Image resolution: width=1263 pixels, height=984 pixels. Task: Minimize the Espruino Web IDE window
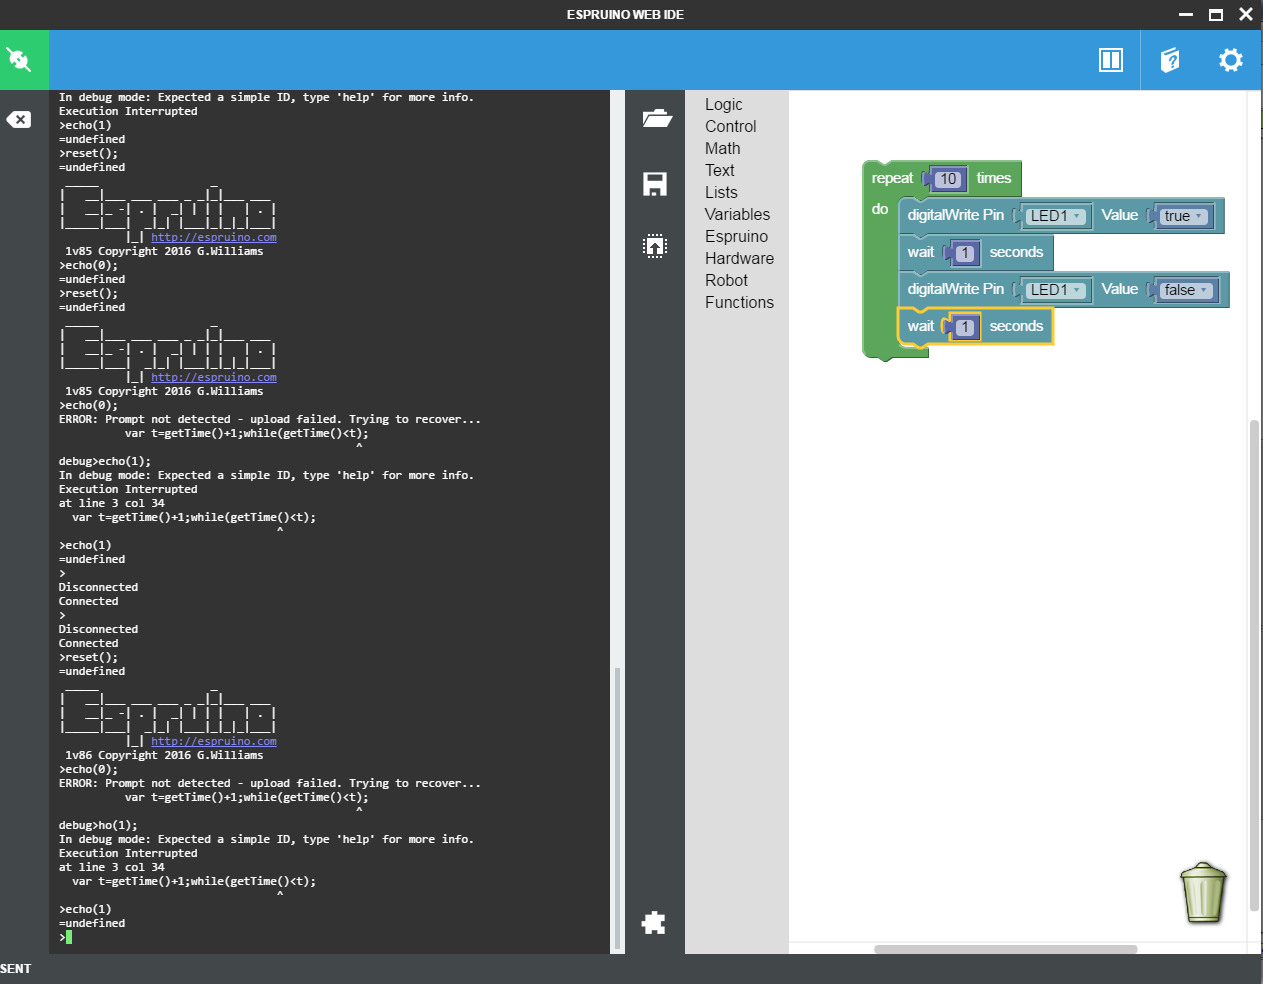(1186, 15)
